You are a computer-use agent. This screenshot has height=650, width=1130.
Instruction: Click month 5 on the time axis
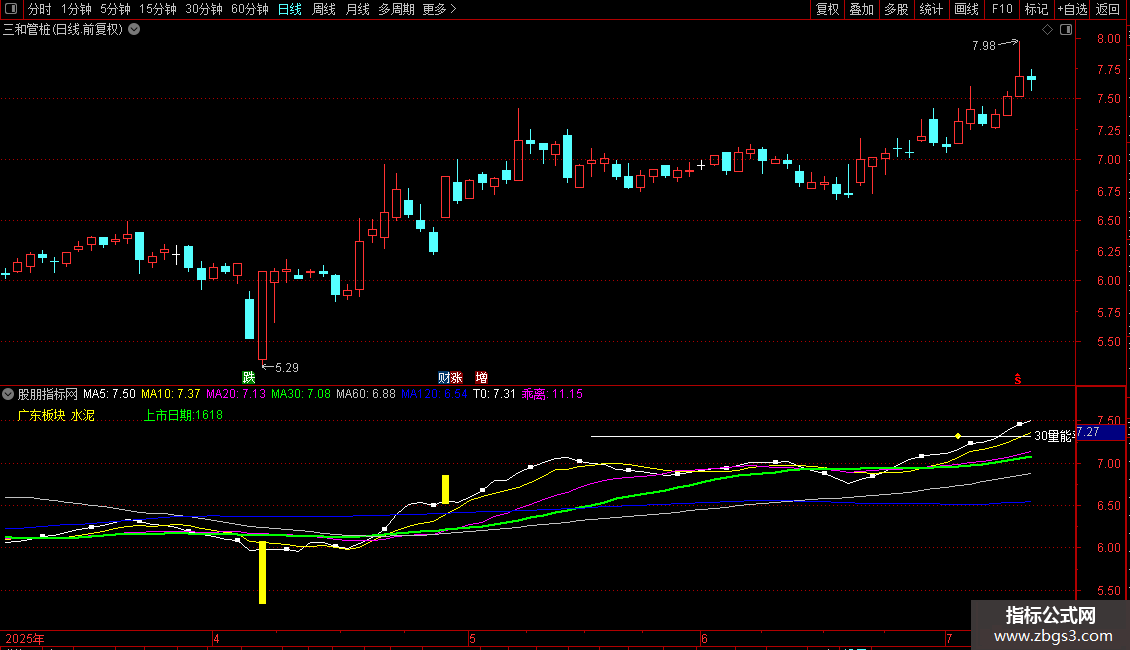pos(472,638)
